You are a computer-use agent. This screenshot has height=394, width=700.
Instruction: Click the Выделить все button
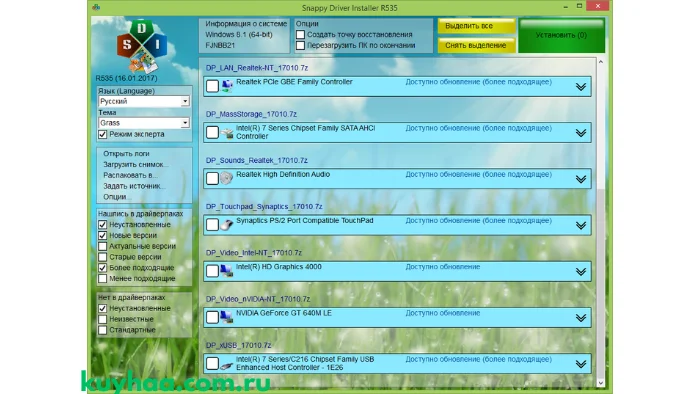point(476,26)
